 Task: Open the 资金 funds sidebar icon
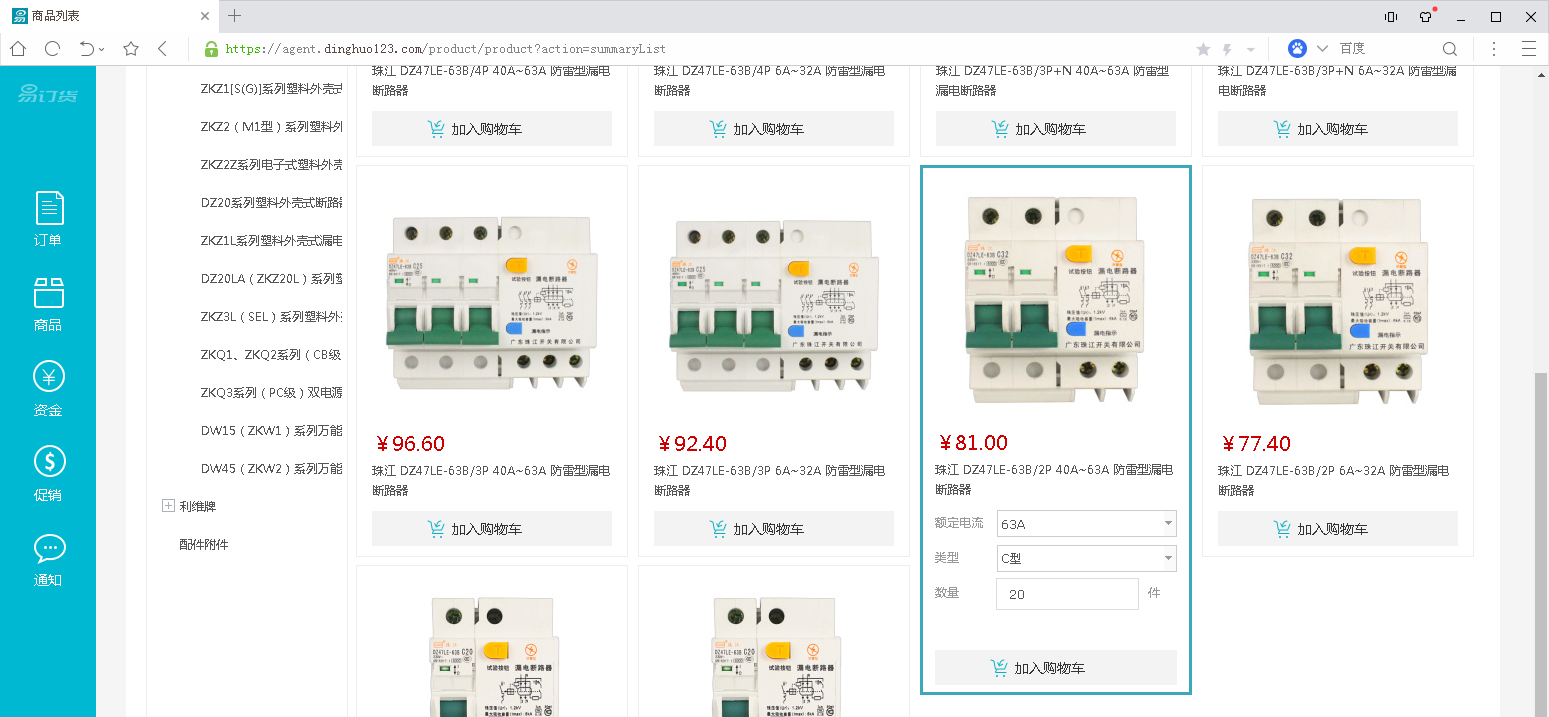[48, 389]
